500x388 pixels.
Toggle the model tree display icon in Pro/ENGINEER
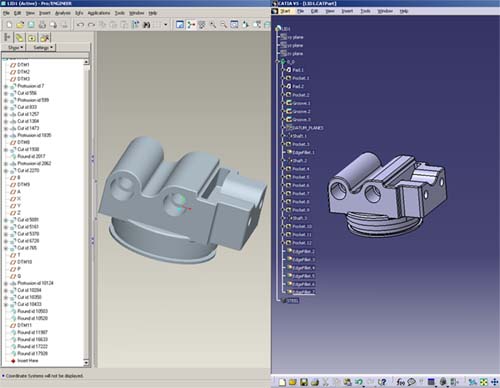point(7,37)
